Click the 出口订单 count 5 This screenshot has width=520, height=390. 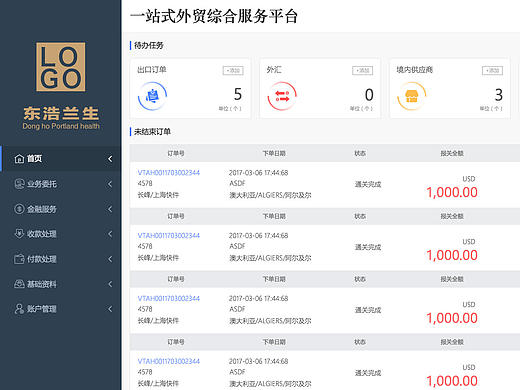(x=238, y=94)
